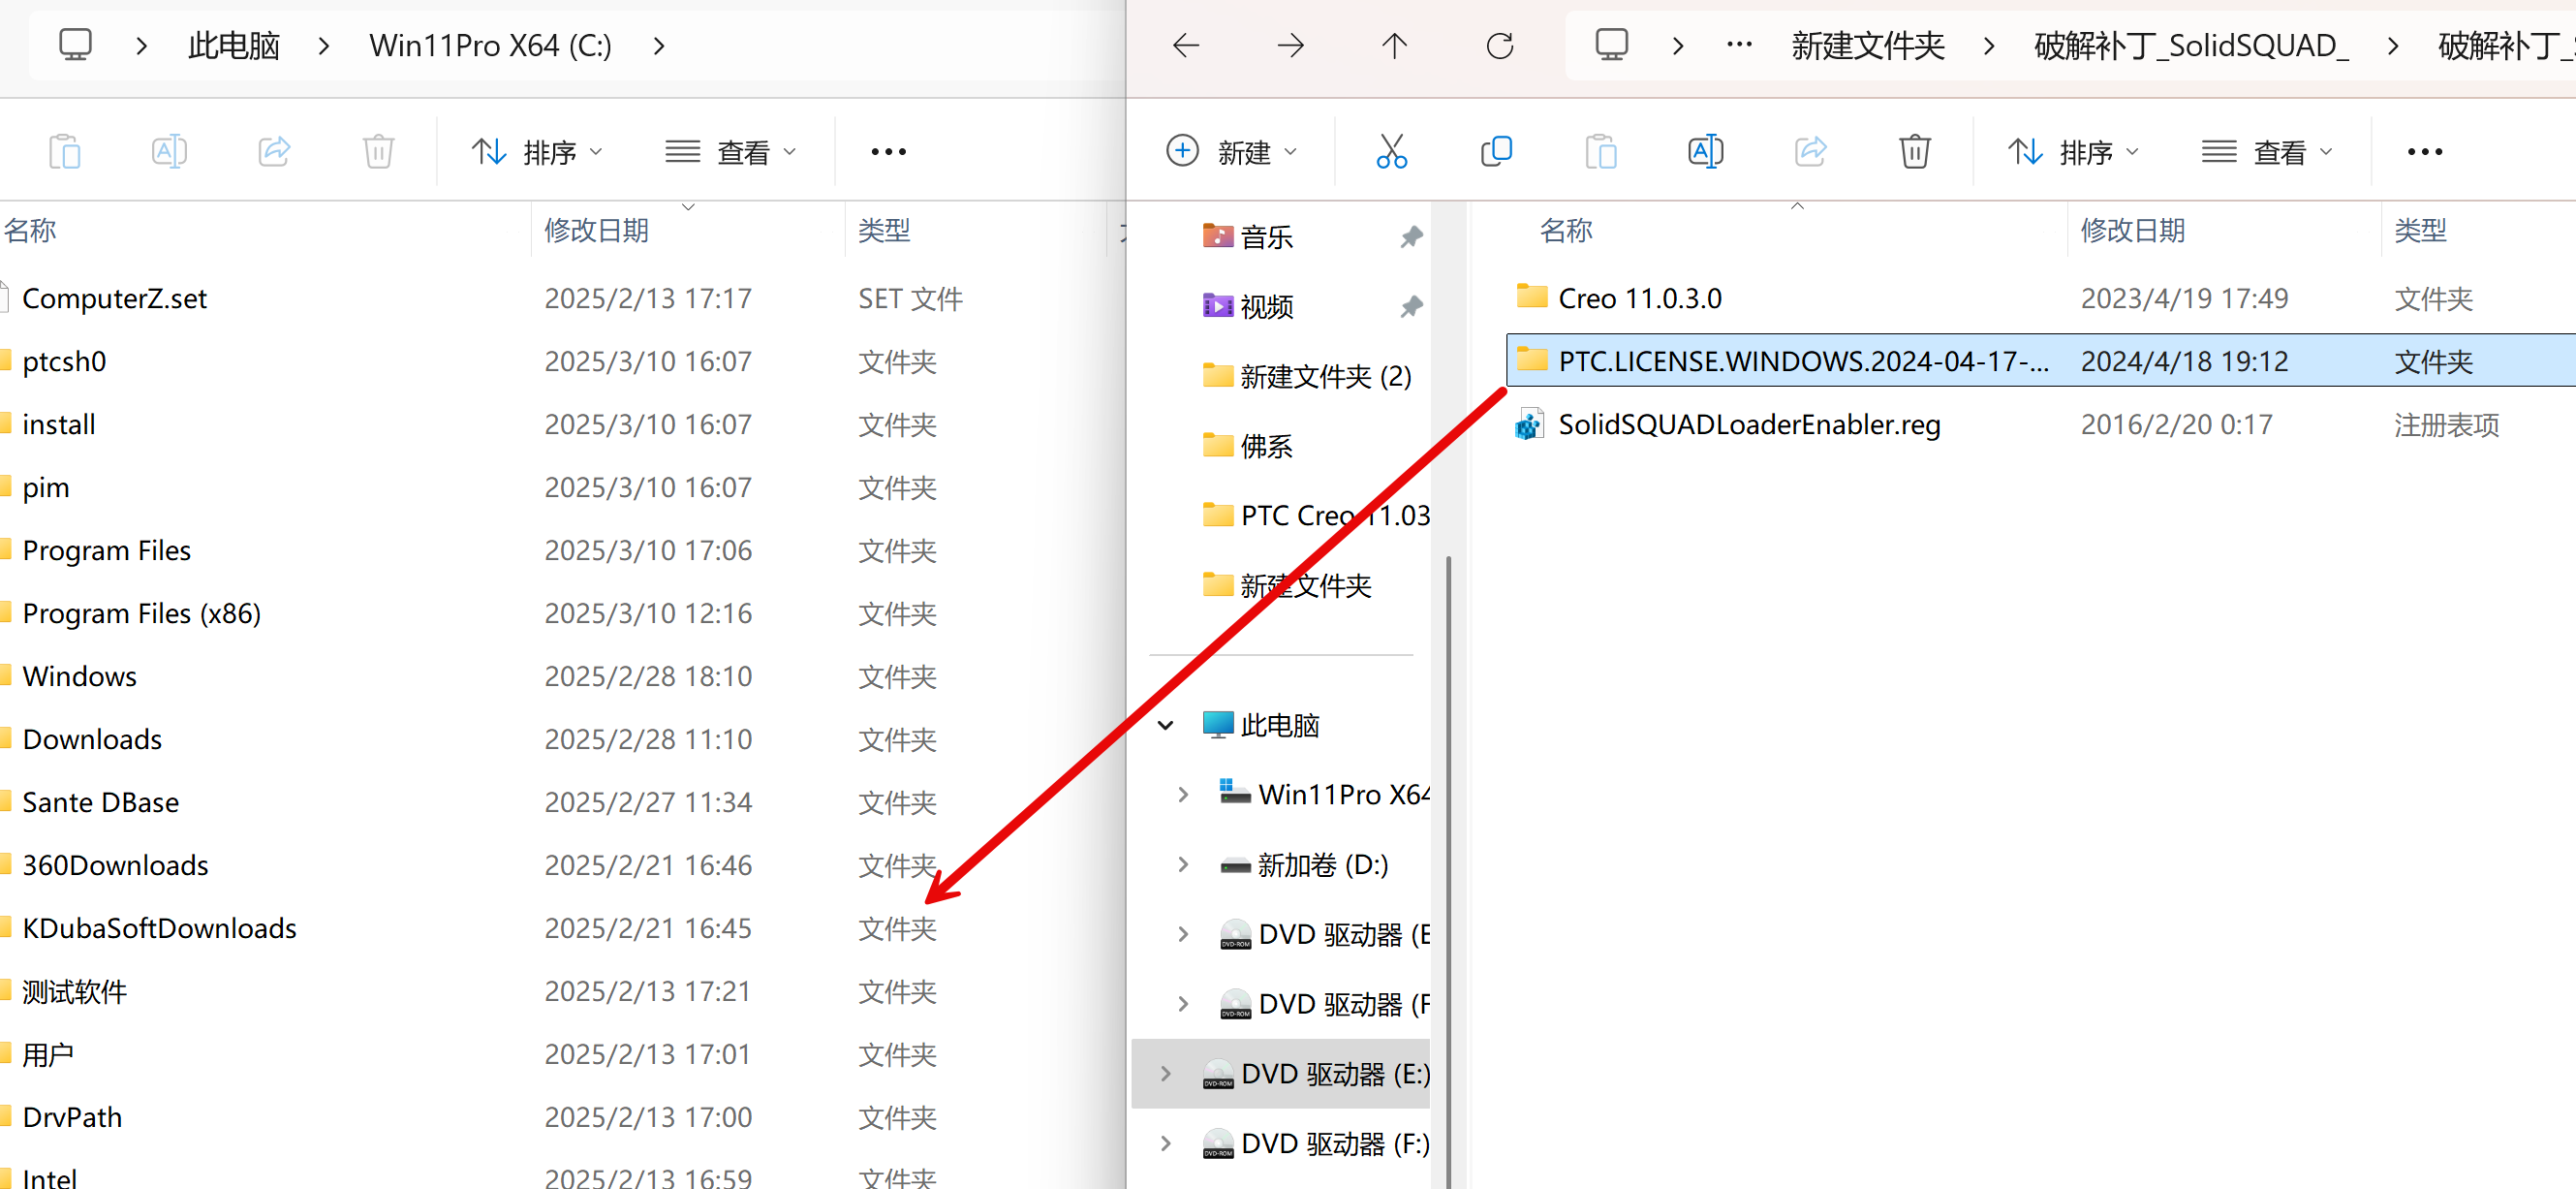Click the Delete trash icon in the right window

1914,152
